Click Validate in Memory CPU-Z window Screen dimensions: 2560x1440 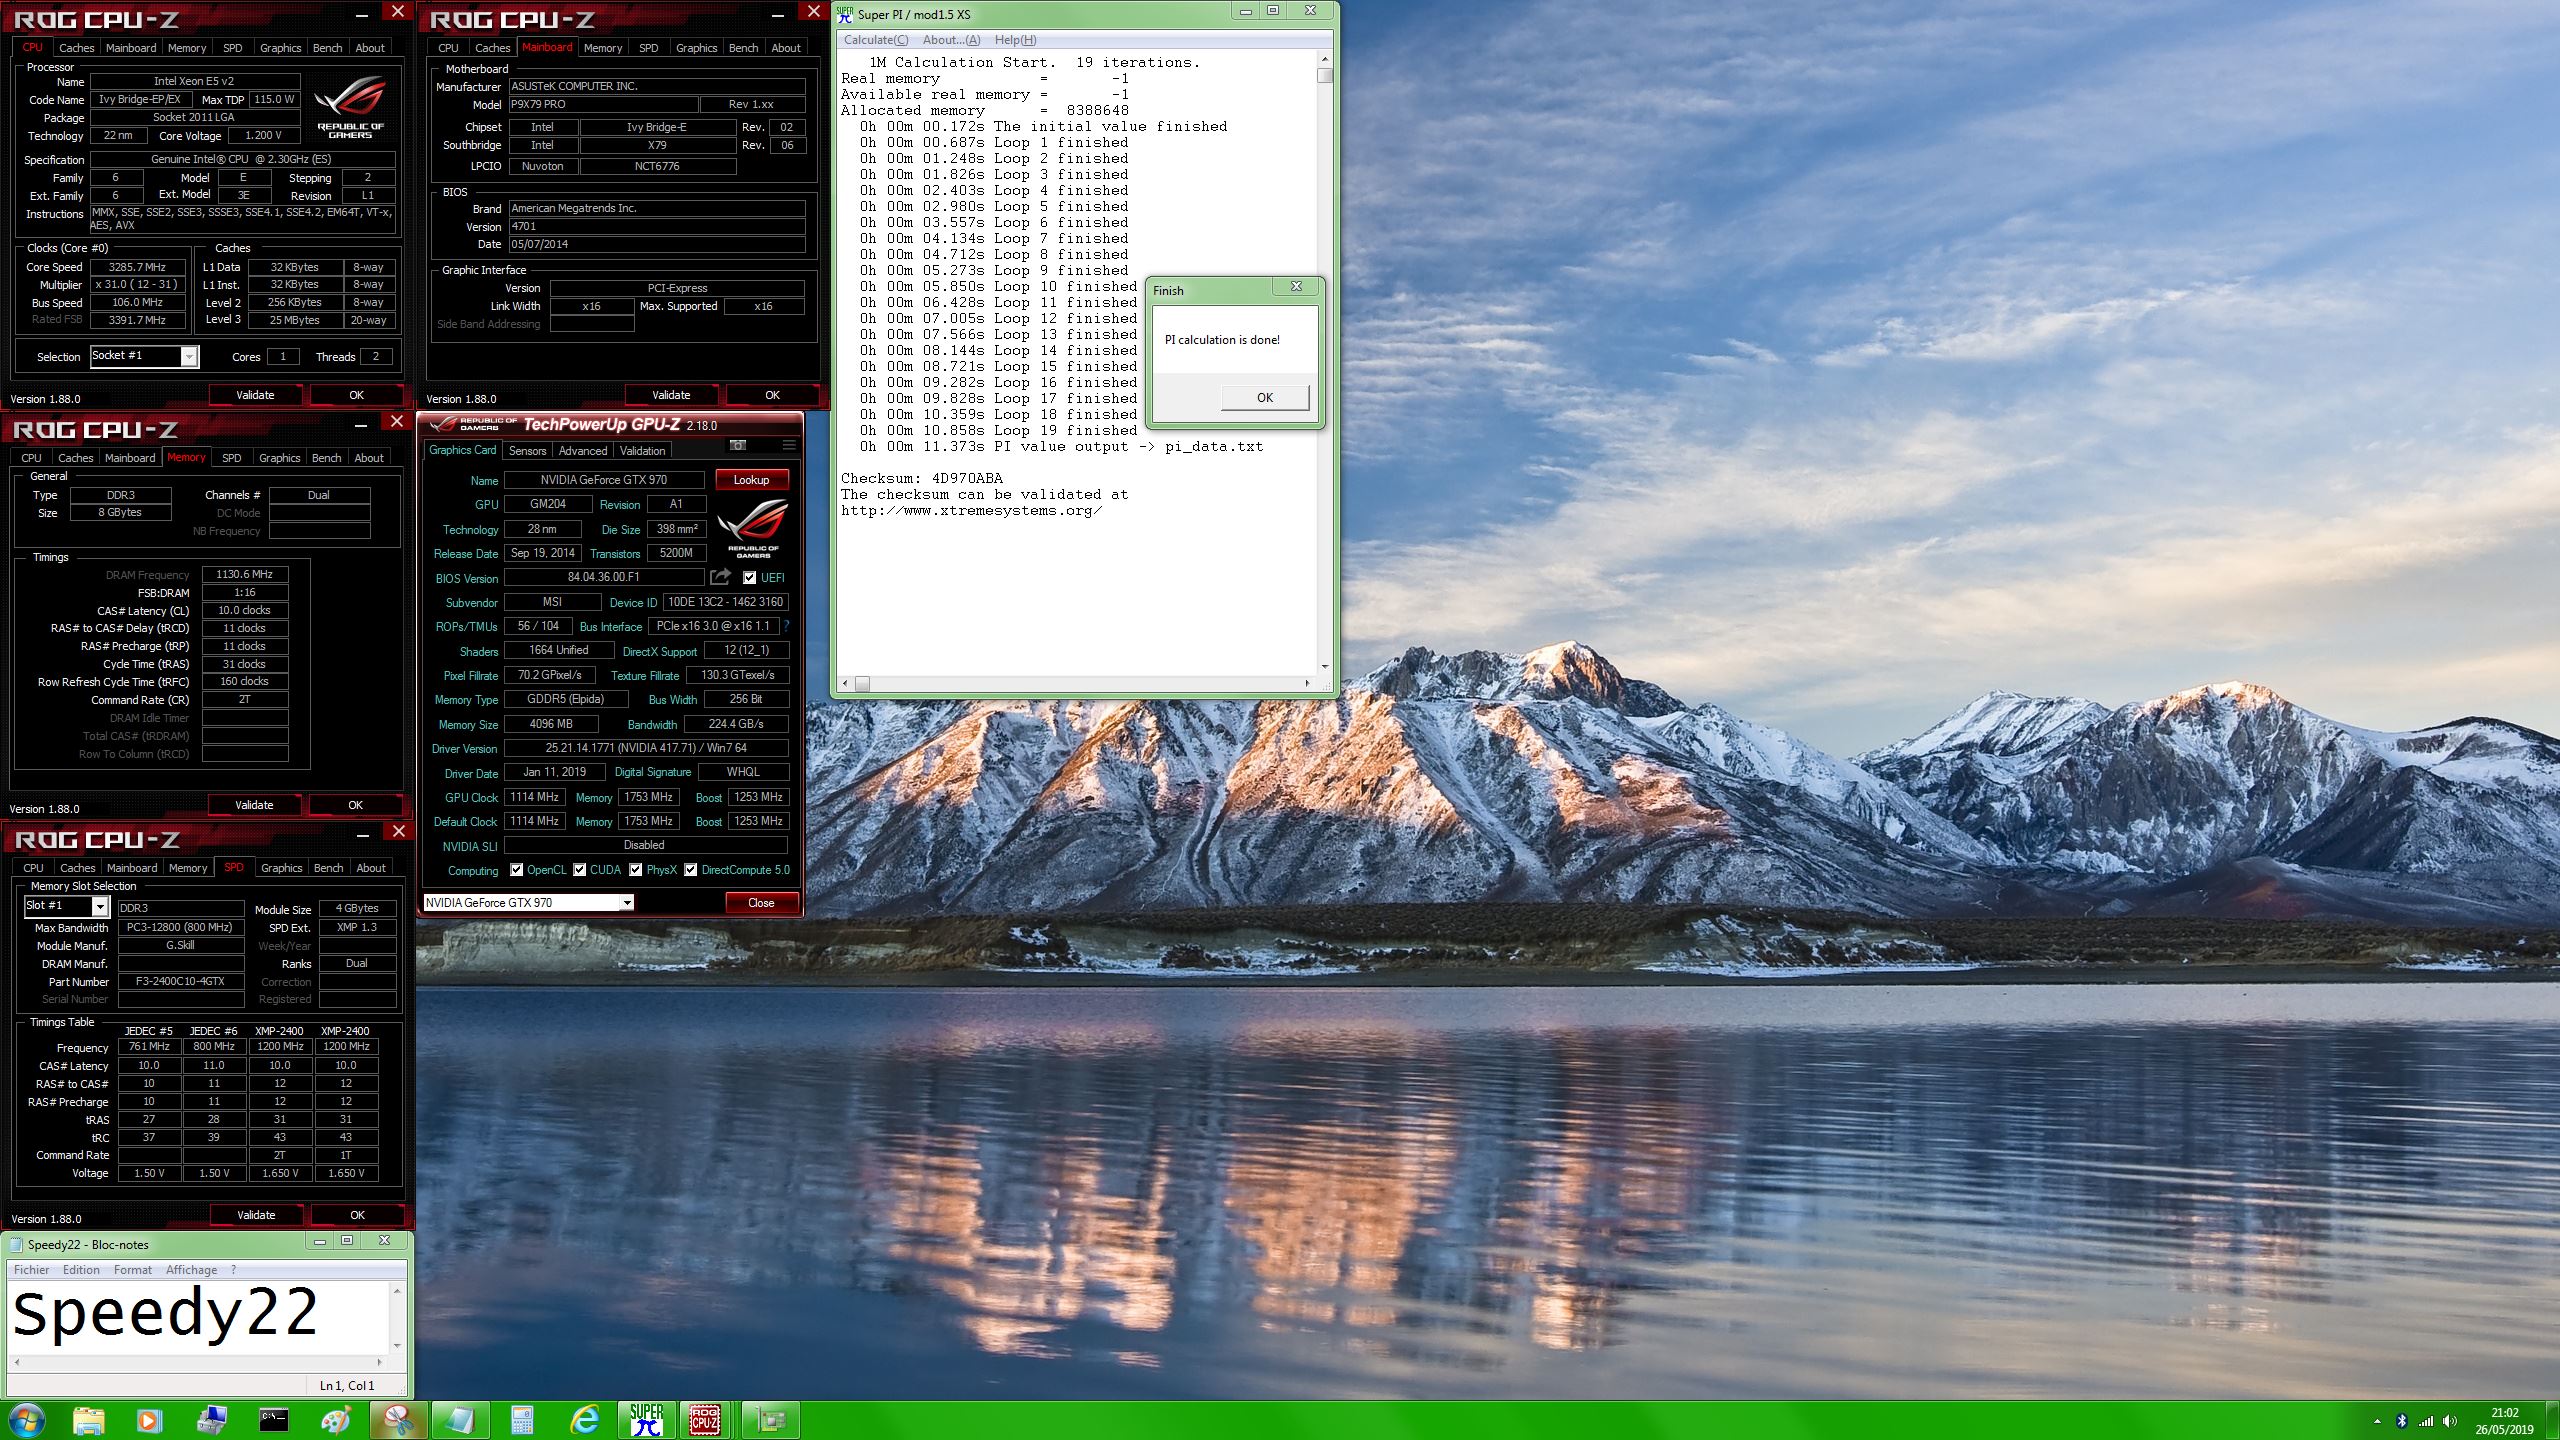(254, 805)
